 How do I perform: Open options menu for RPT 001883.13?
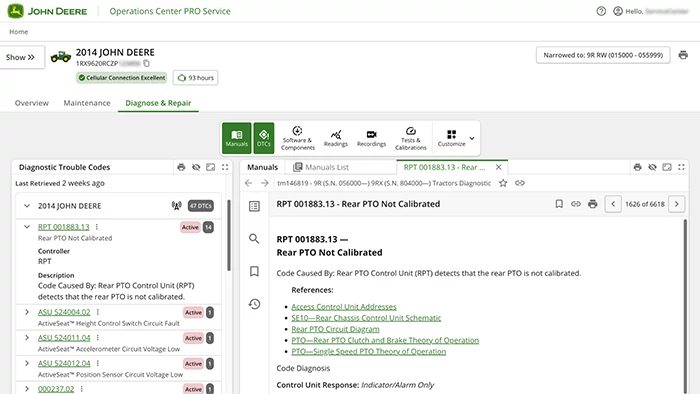click(97, 227)
